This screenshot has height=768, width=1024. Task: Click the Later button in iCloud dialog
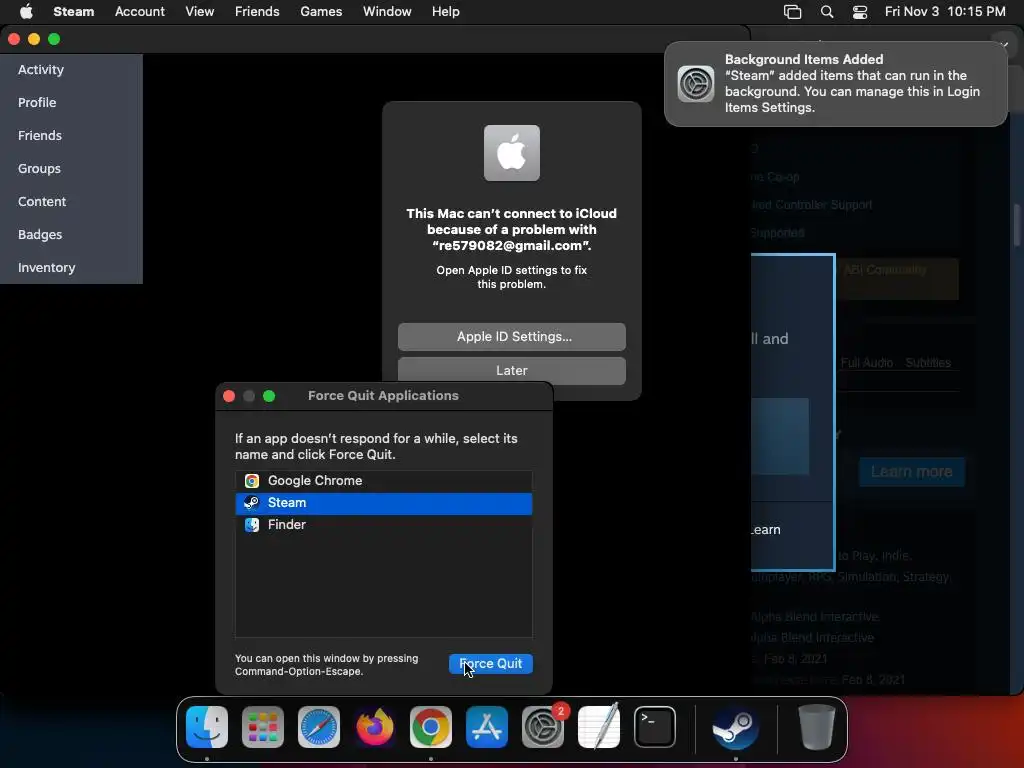tap(511, 370)
